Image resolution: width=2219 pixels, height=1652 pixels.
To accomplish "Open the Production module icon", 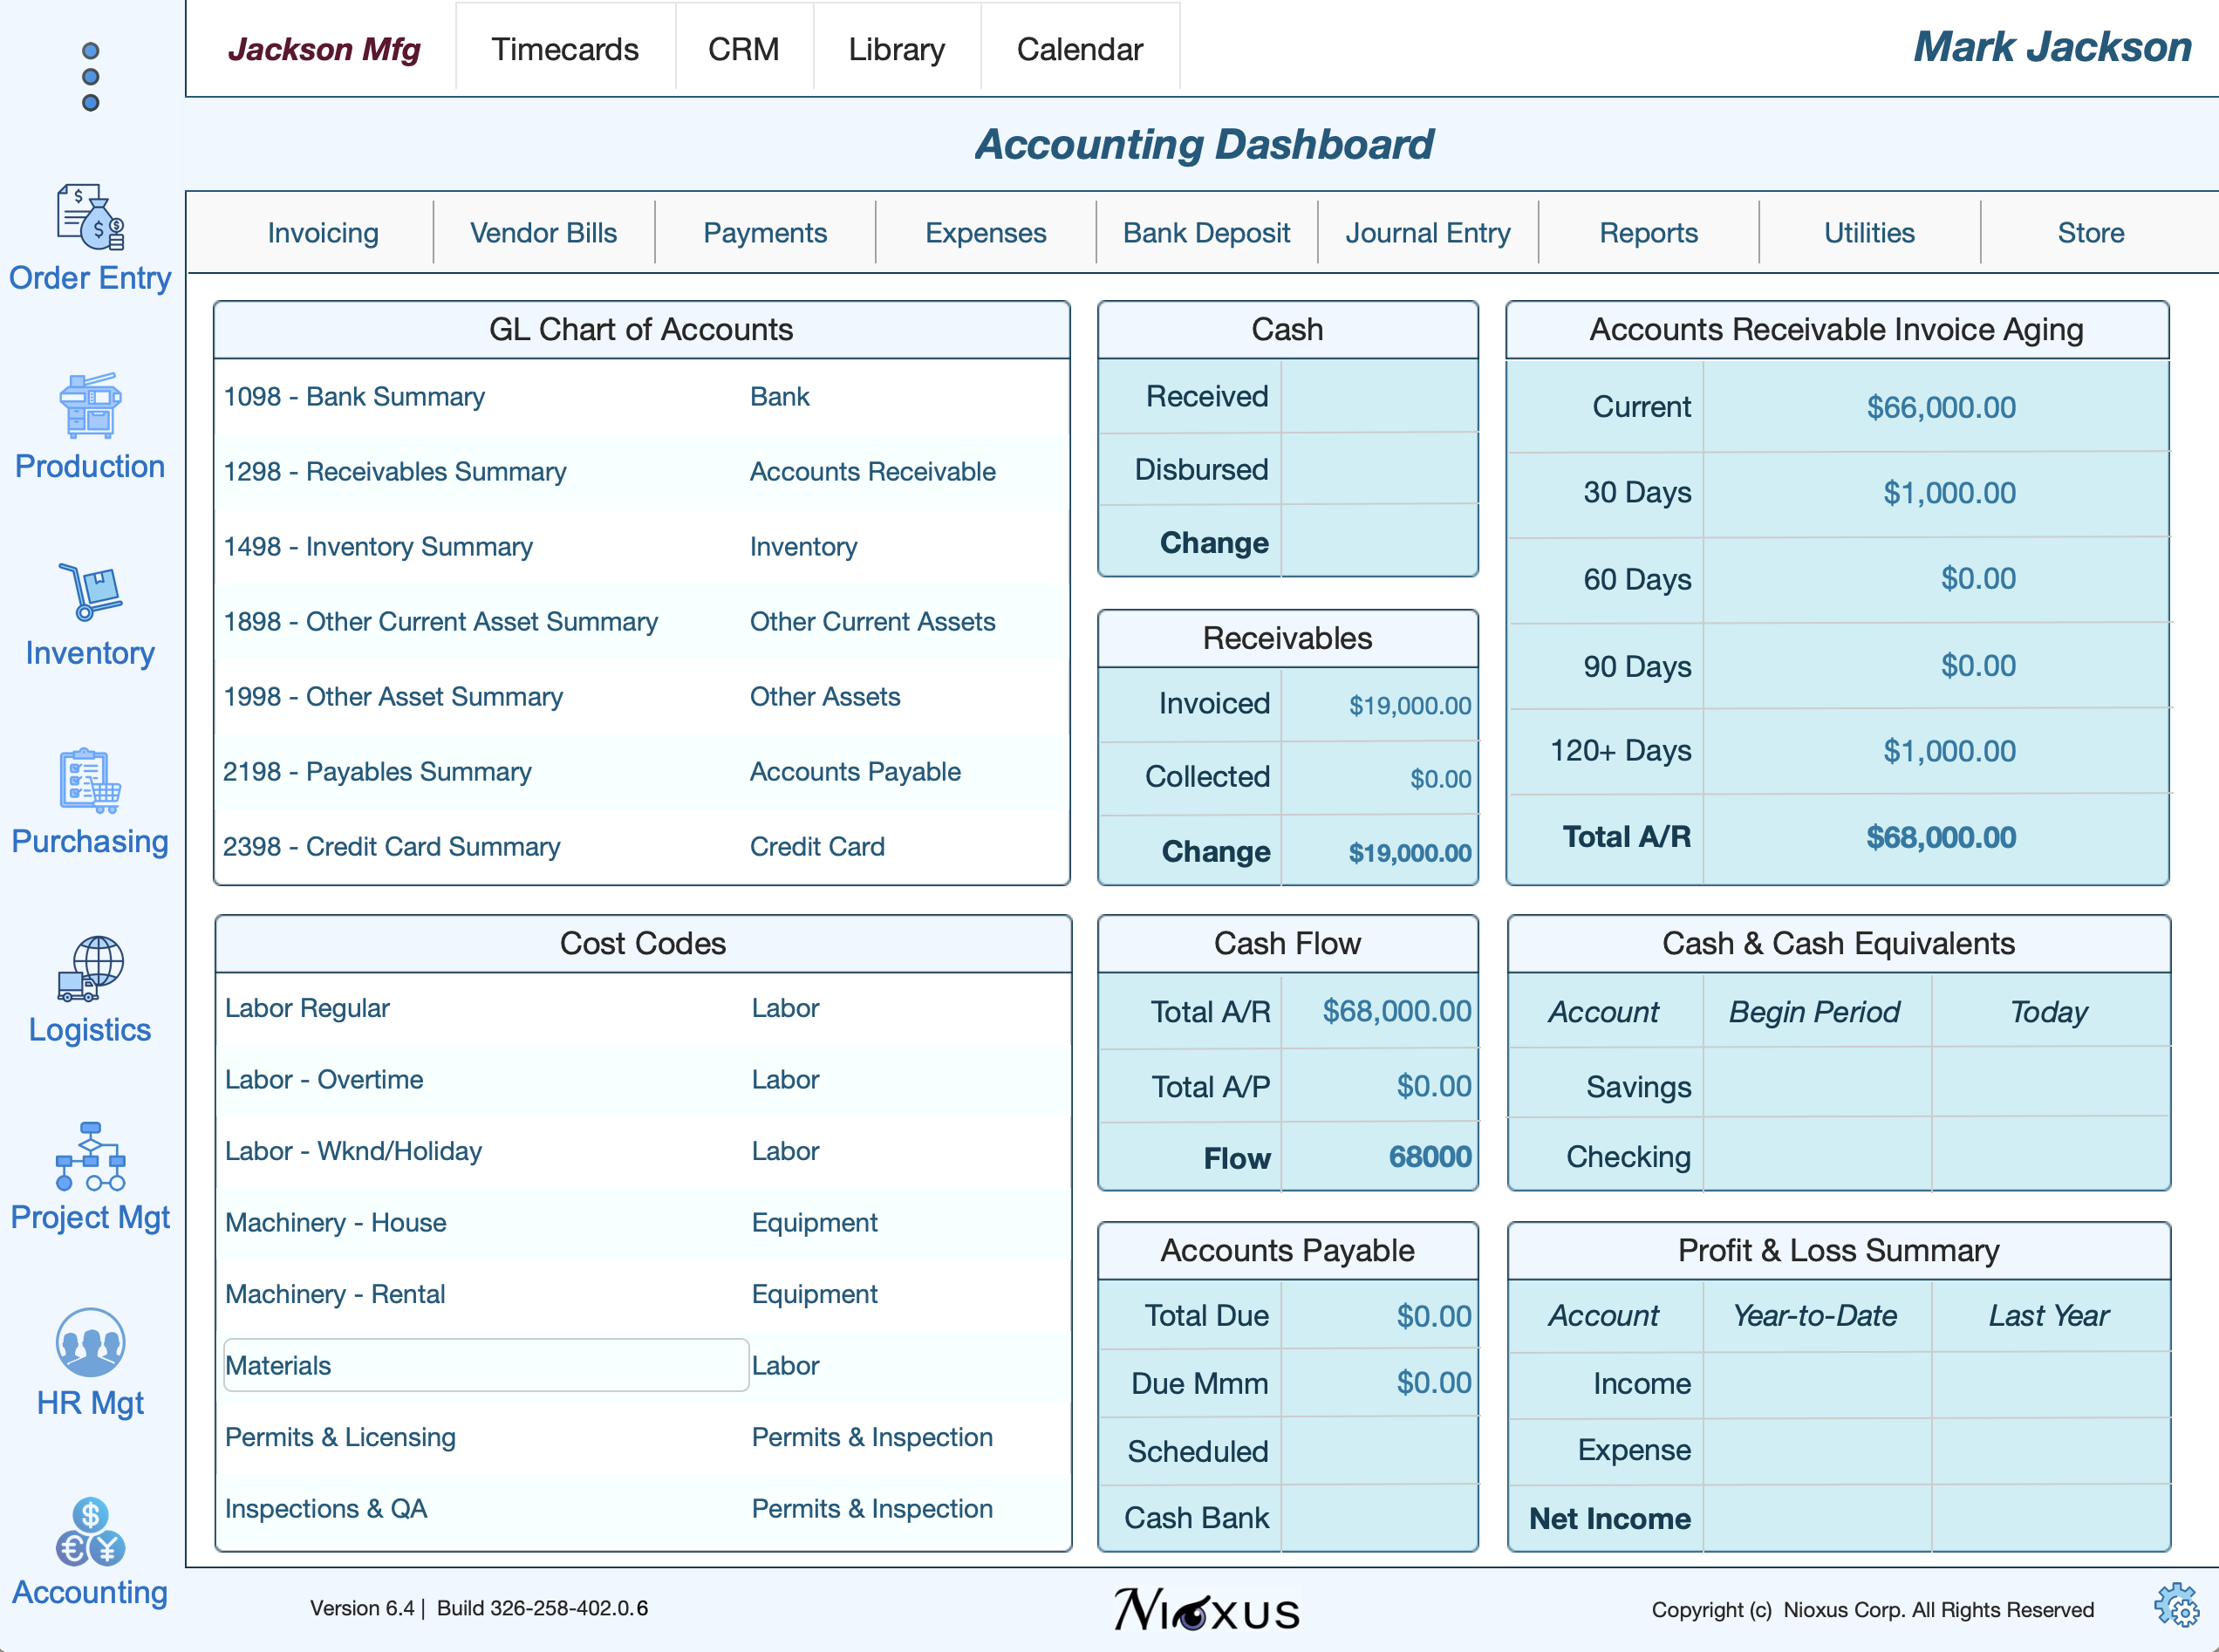I will pyautogui.click(x=89, y=405).
